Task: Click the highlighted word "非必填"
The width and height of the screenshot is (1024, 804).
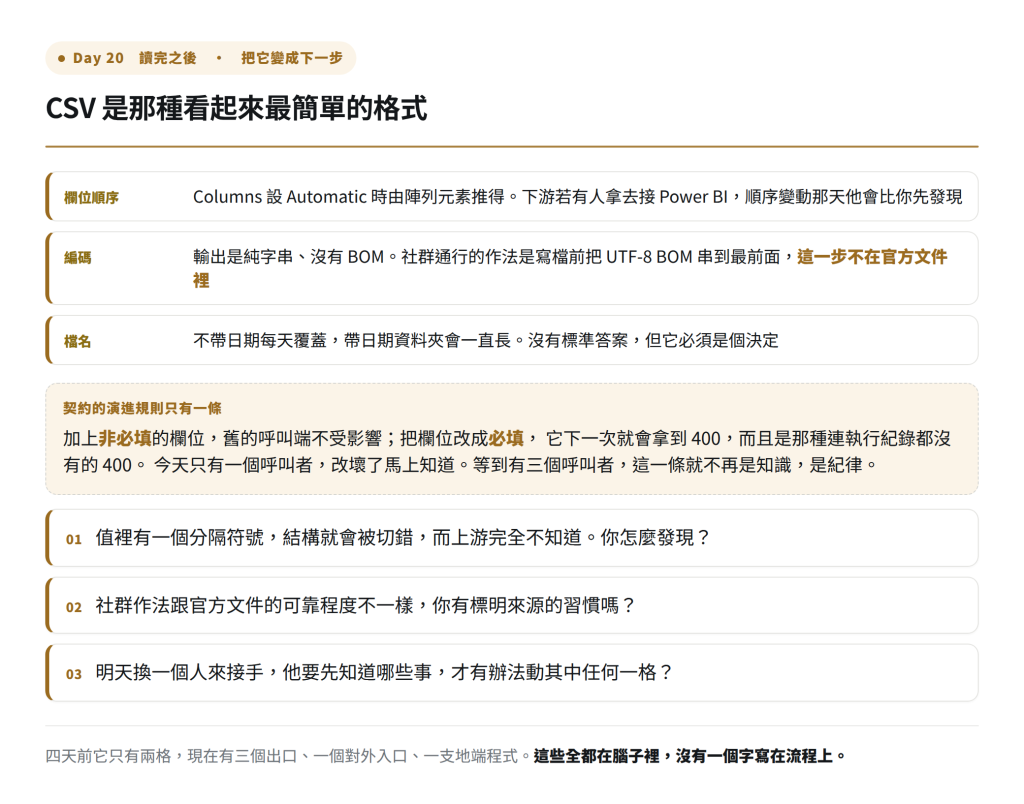Action: click(x=125, y=438)
